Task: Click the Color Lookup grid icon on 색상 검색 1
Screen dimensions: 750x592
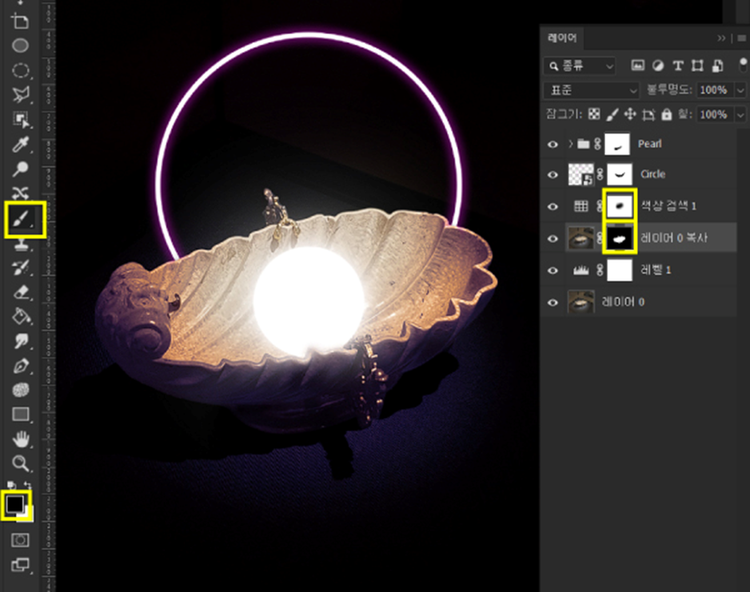Action: click(x=581, y=206)
